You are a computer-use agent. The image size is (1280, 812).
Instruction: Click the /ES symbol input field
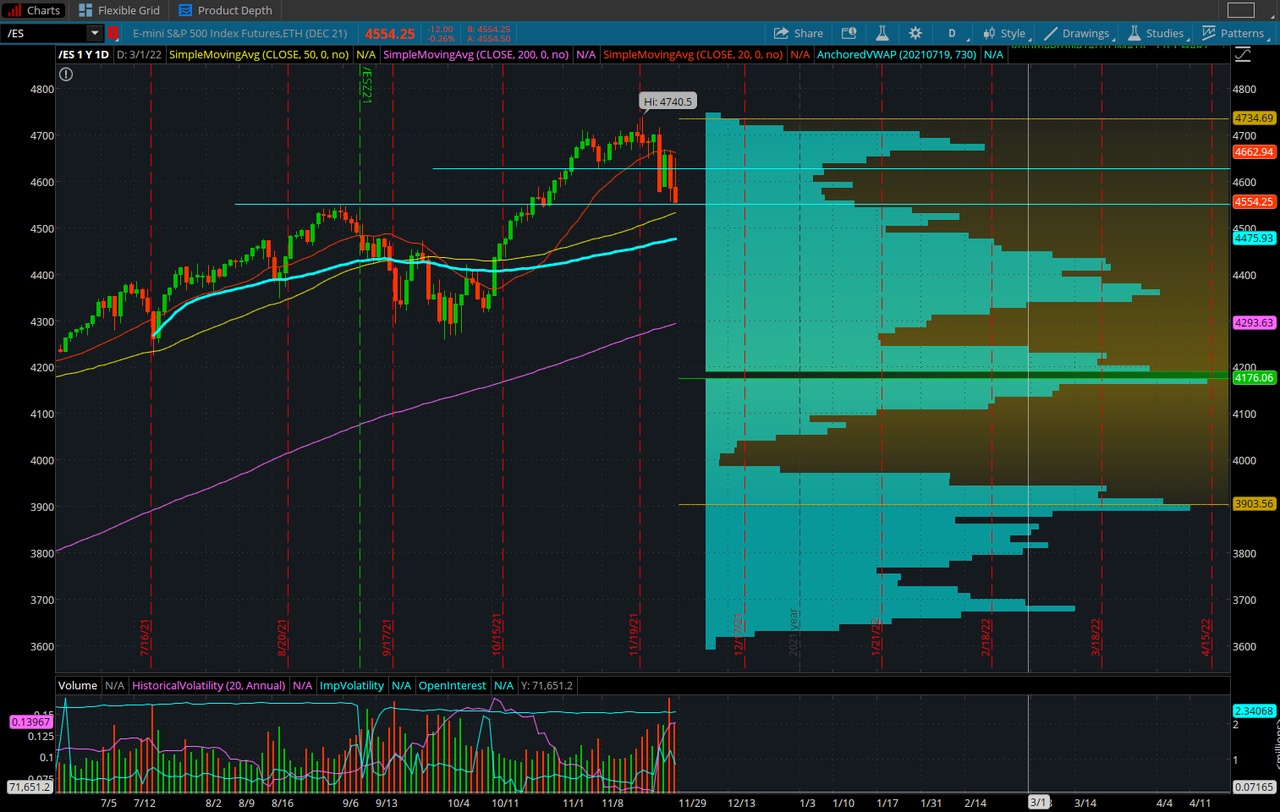point(44,33)
